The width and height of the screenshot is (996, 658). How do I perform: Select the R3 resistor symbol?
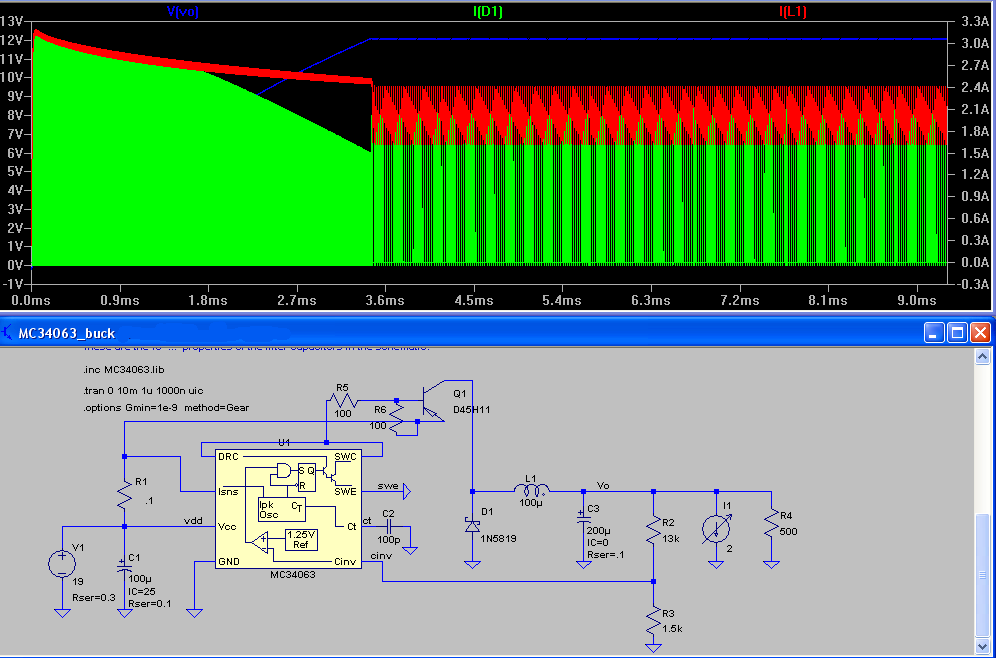point(654,620)
